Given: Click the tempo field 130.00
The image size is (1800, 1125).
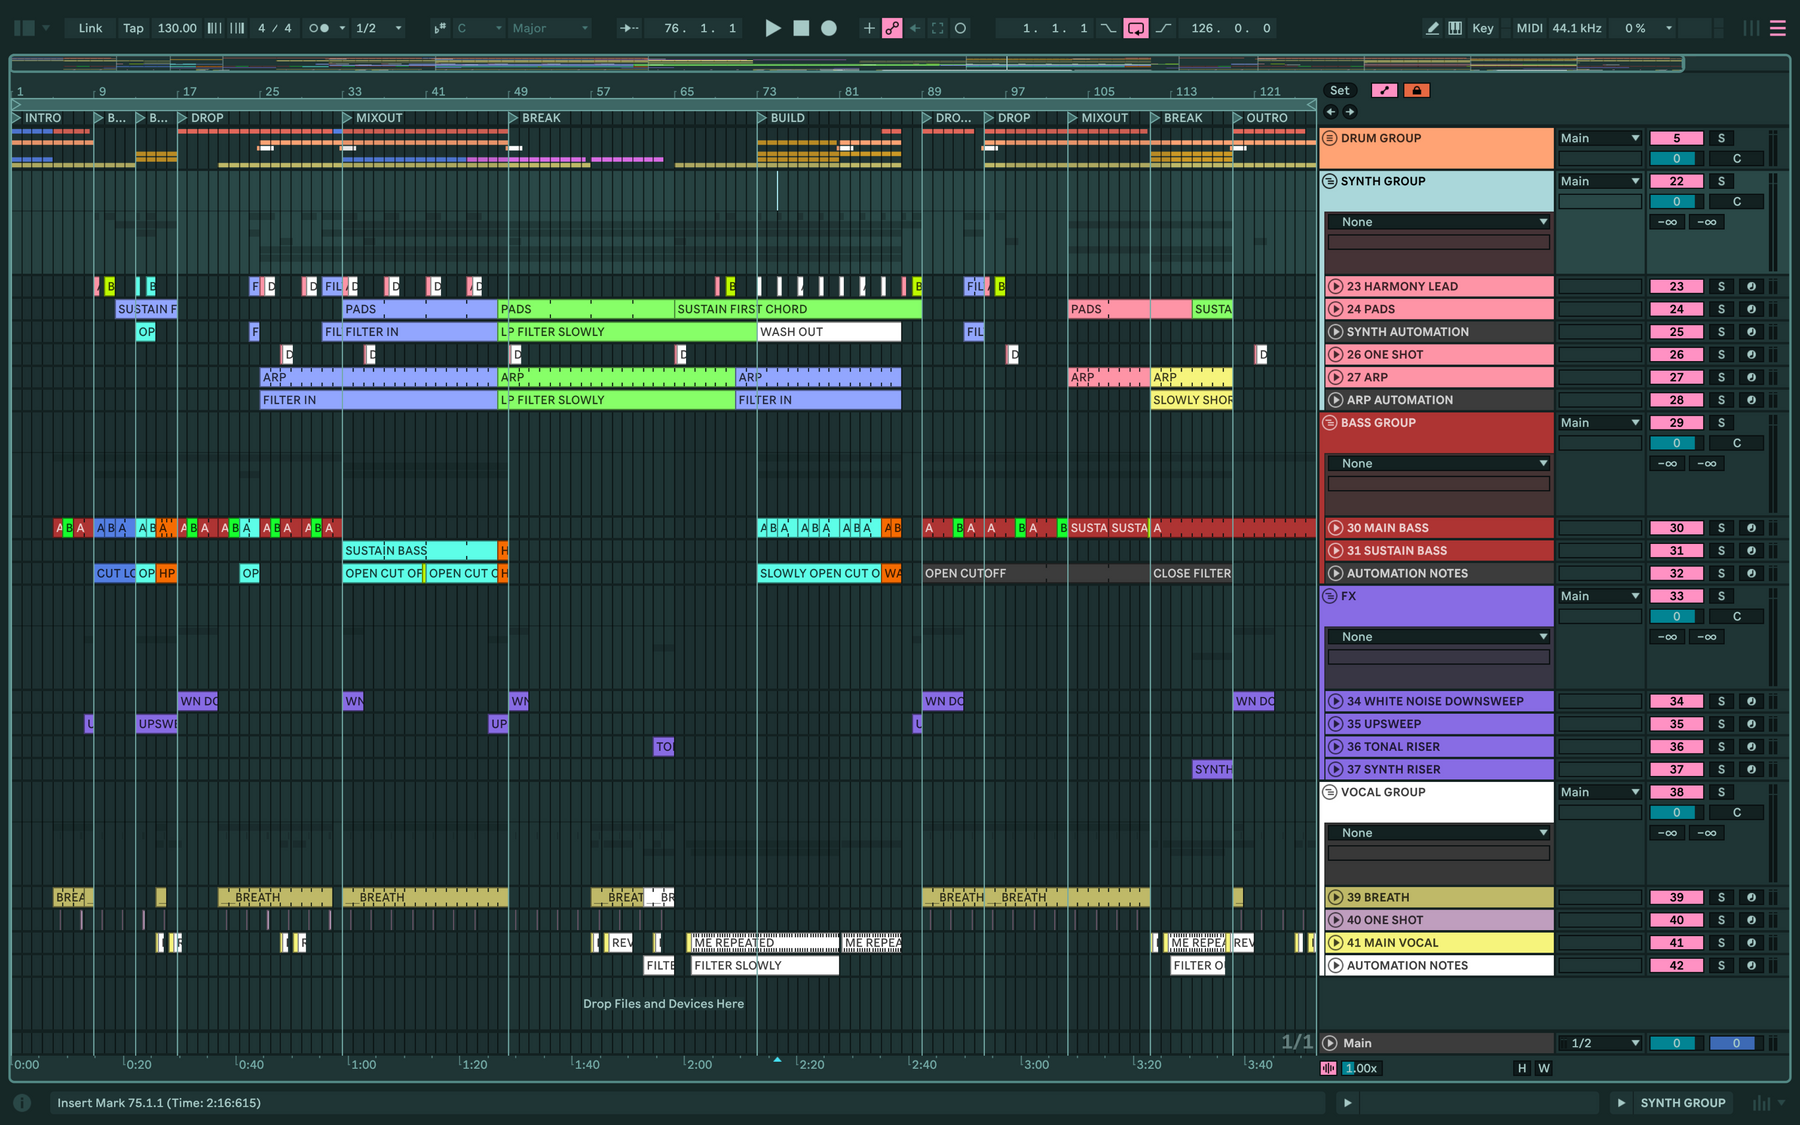Looking at the screenshot, I should click(x=177, y=28).
